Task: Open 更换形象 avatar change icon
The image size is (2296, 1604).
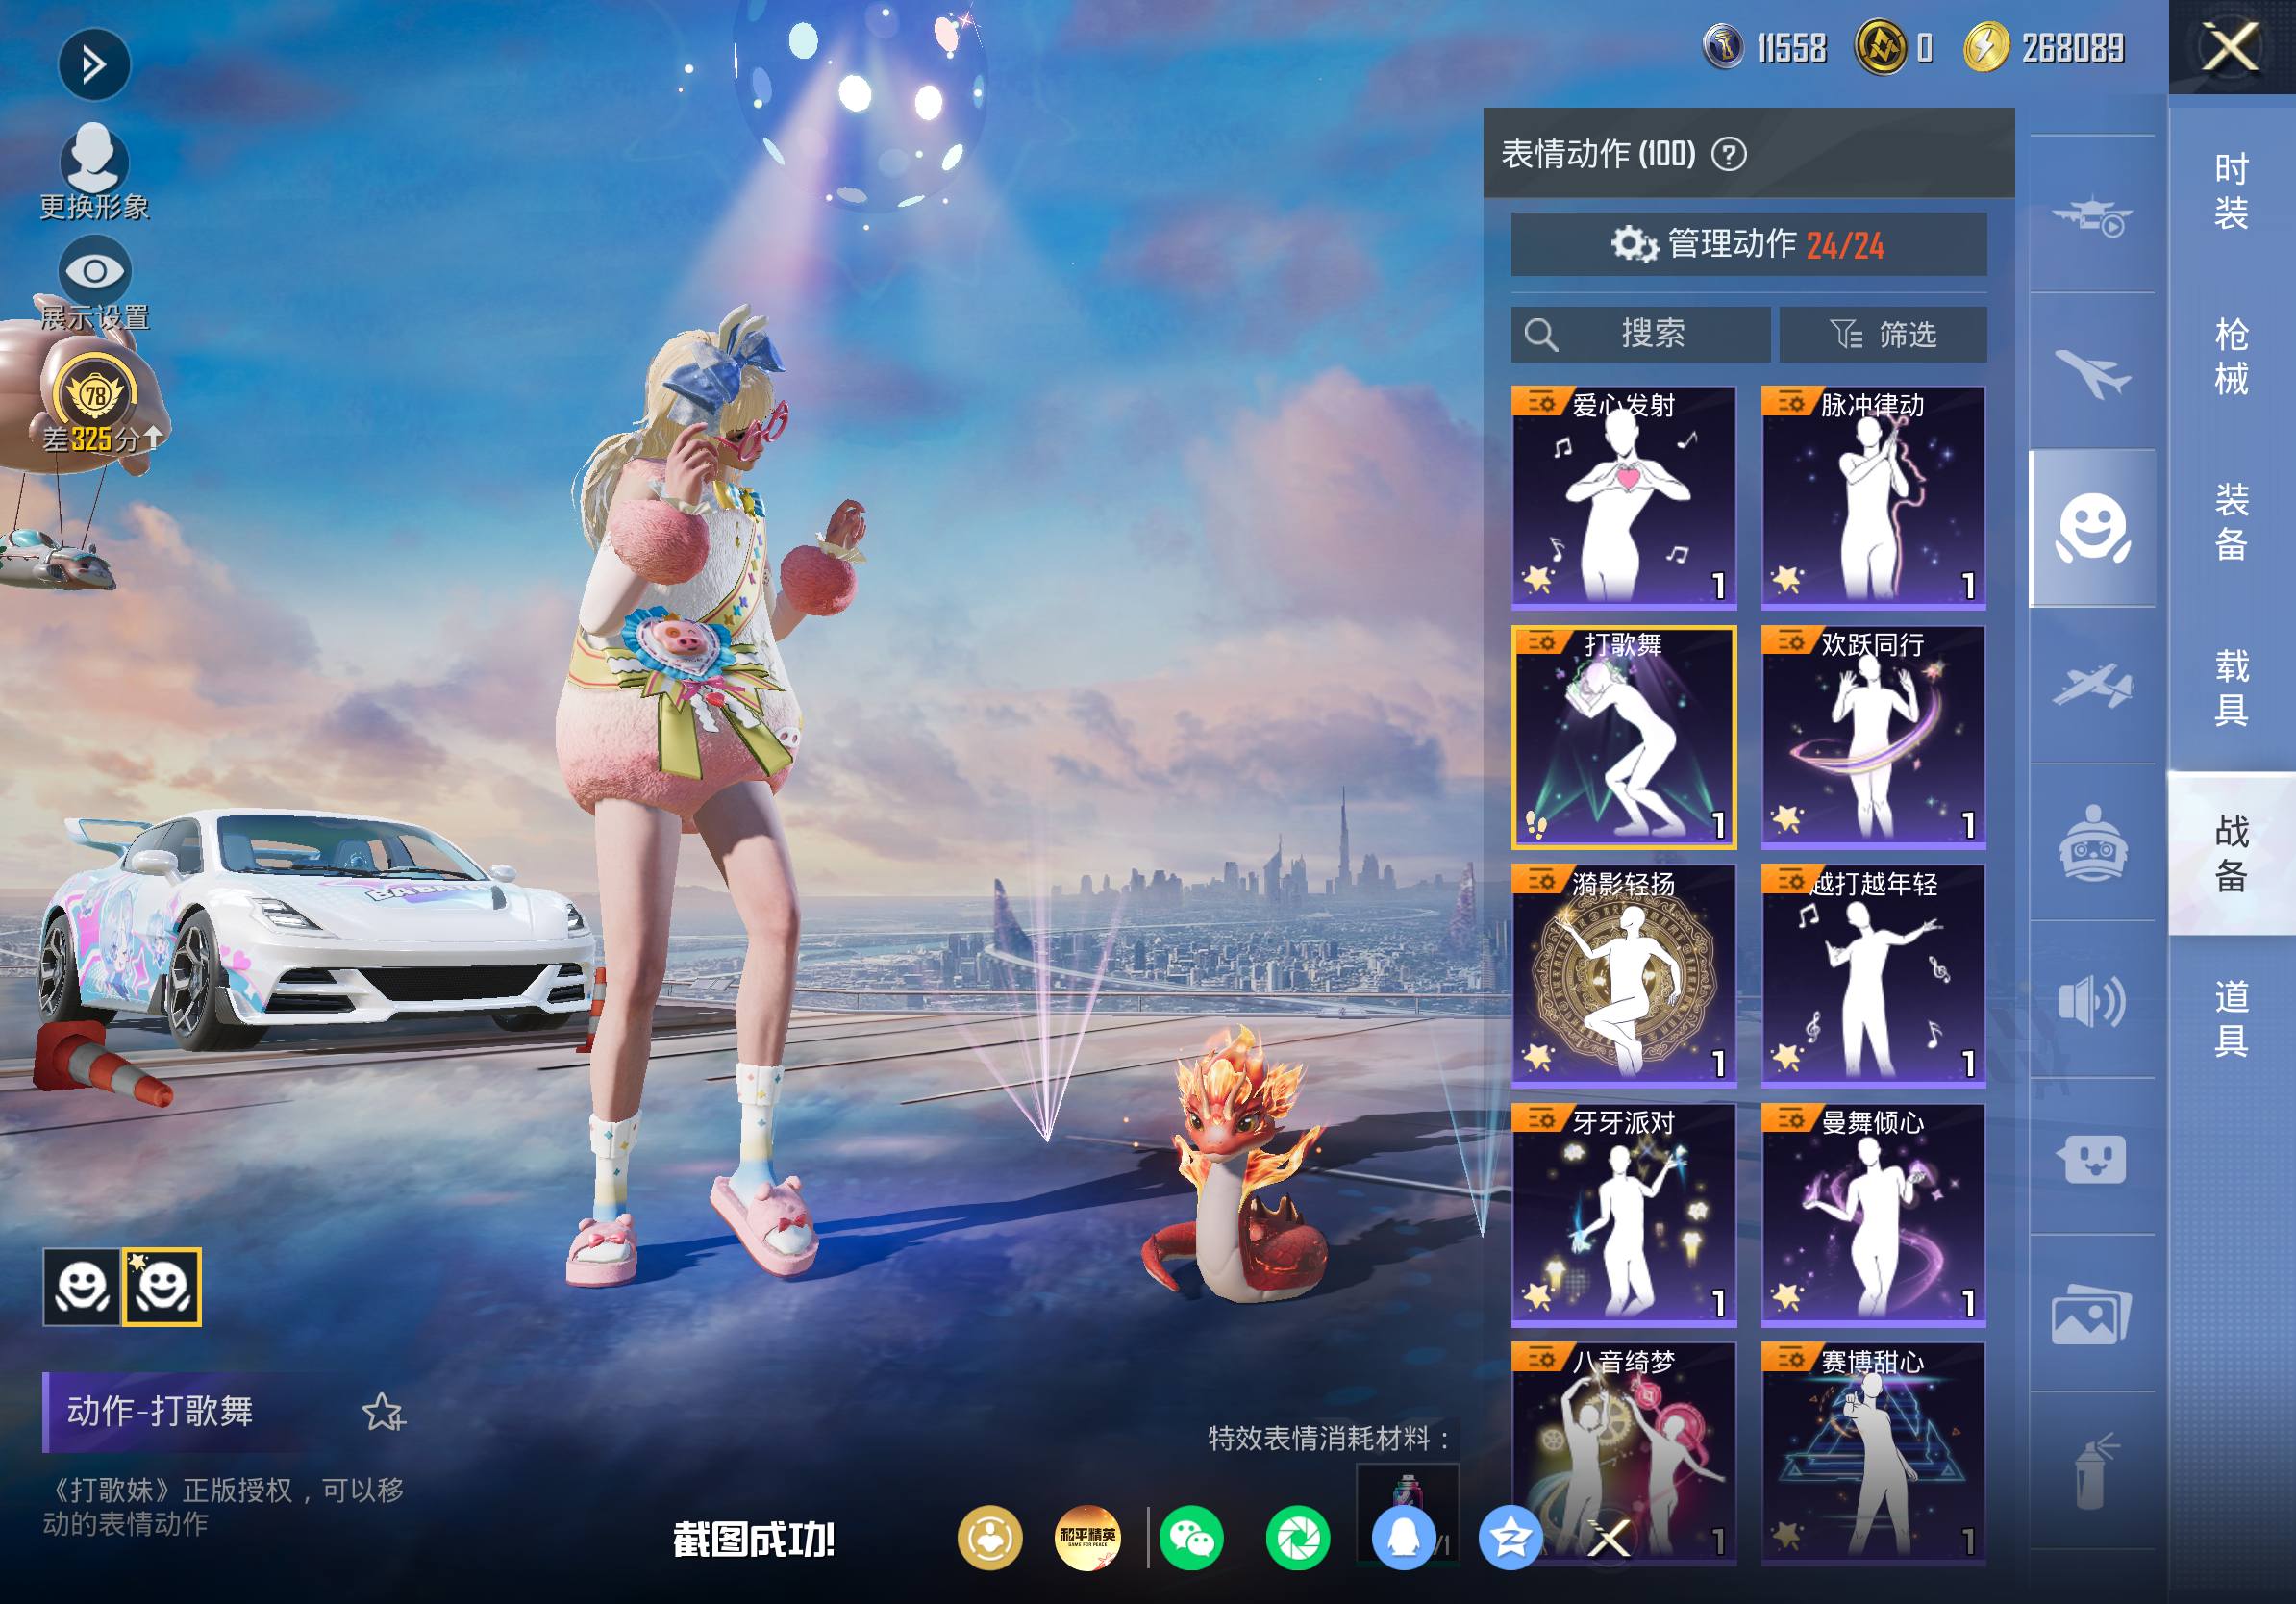Action: 94,170
